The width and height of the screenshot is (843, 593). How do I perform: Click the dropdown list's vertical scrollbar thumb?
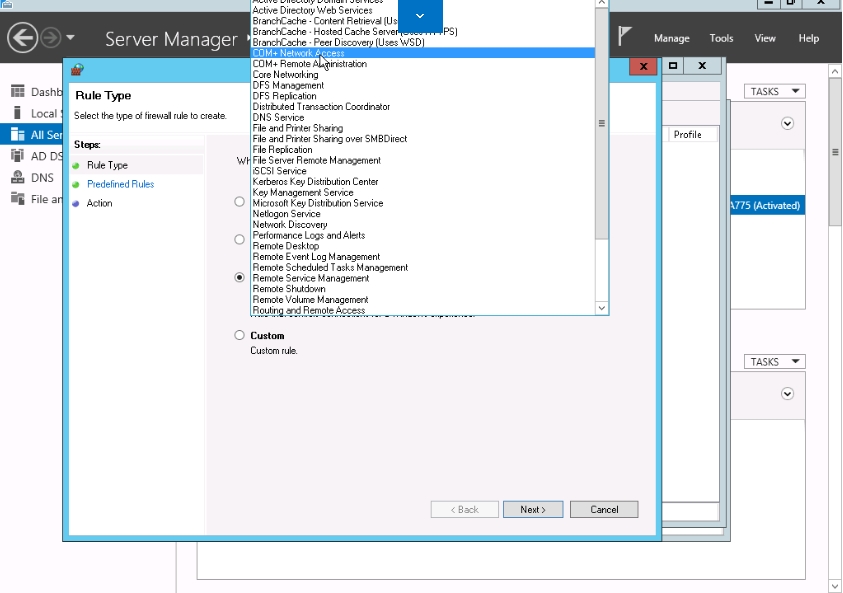click(x=602, y=124)
